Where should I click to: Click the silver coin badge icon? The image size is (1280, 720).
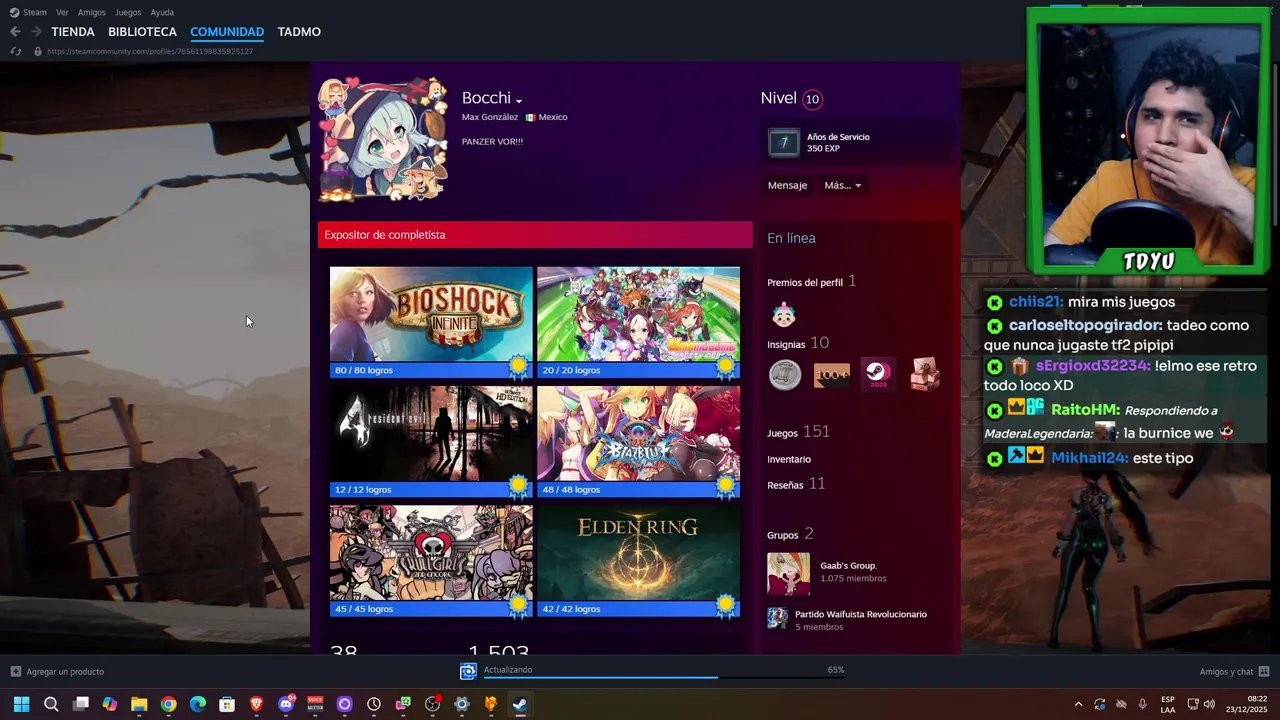[785, 375]
